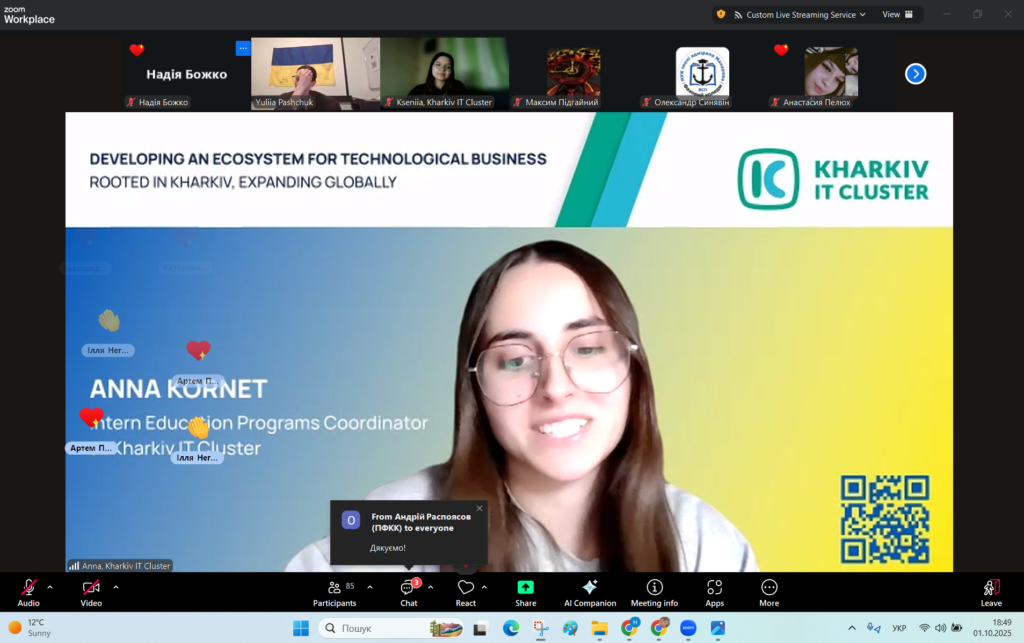Open the View layout menu
1024x643 pixels.
[x=897, y=15]
